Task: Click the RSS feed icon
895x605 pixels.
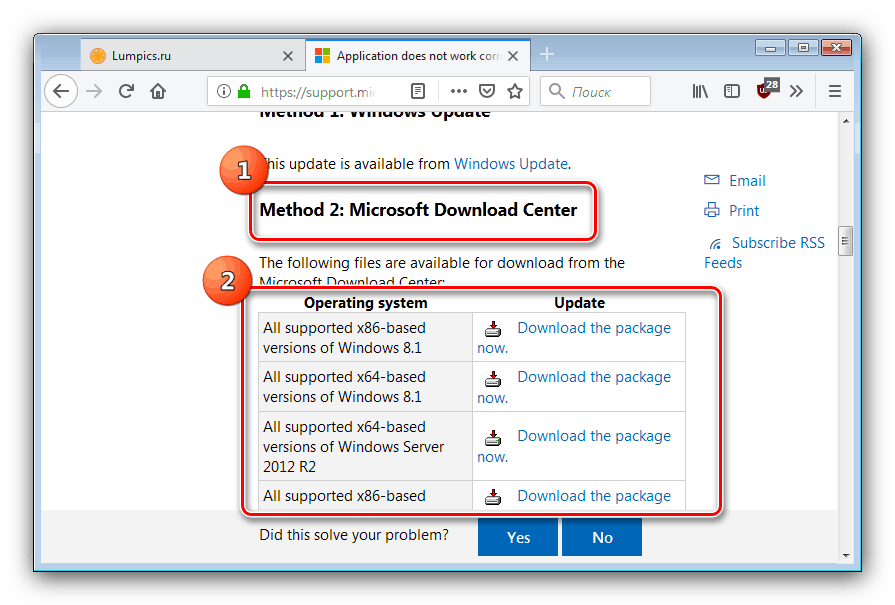Action: pyautogui.click(x=715, y=244)
